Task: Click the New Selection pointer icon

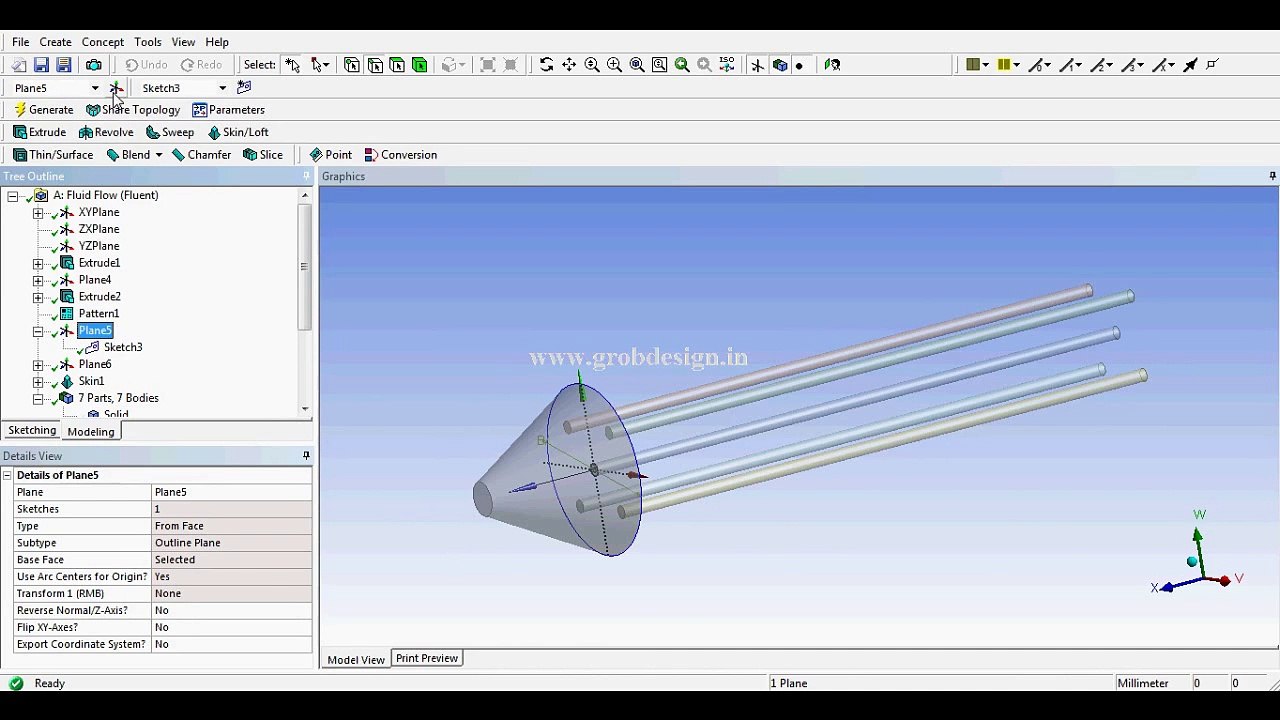Action: point(293,65)
